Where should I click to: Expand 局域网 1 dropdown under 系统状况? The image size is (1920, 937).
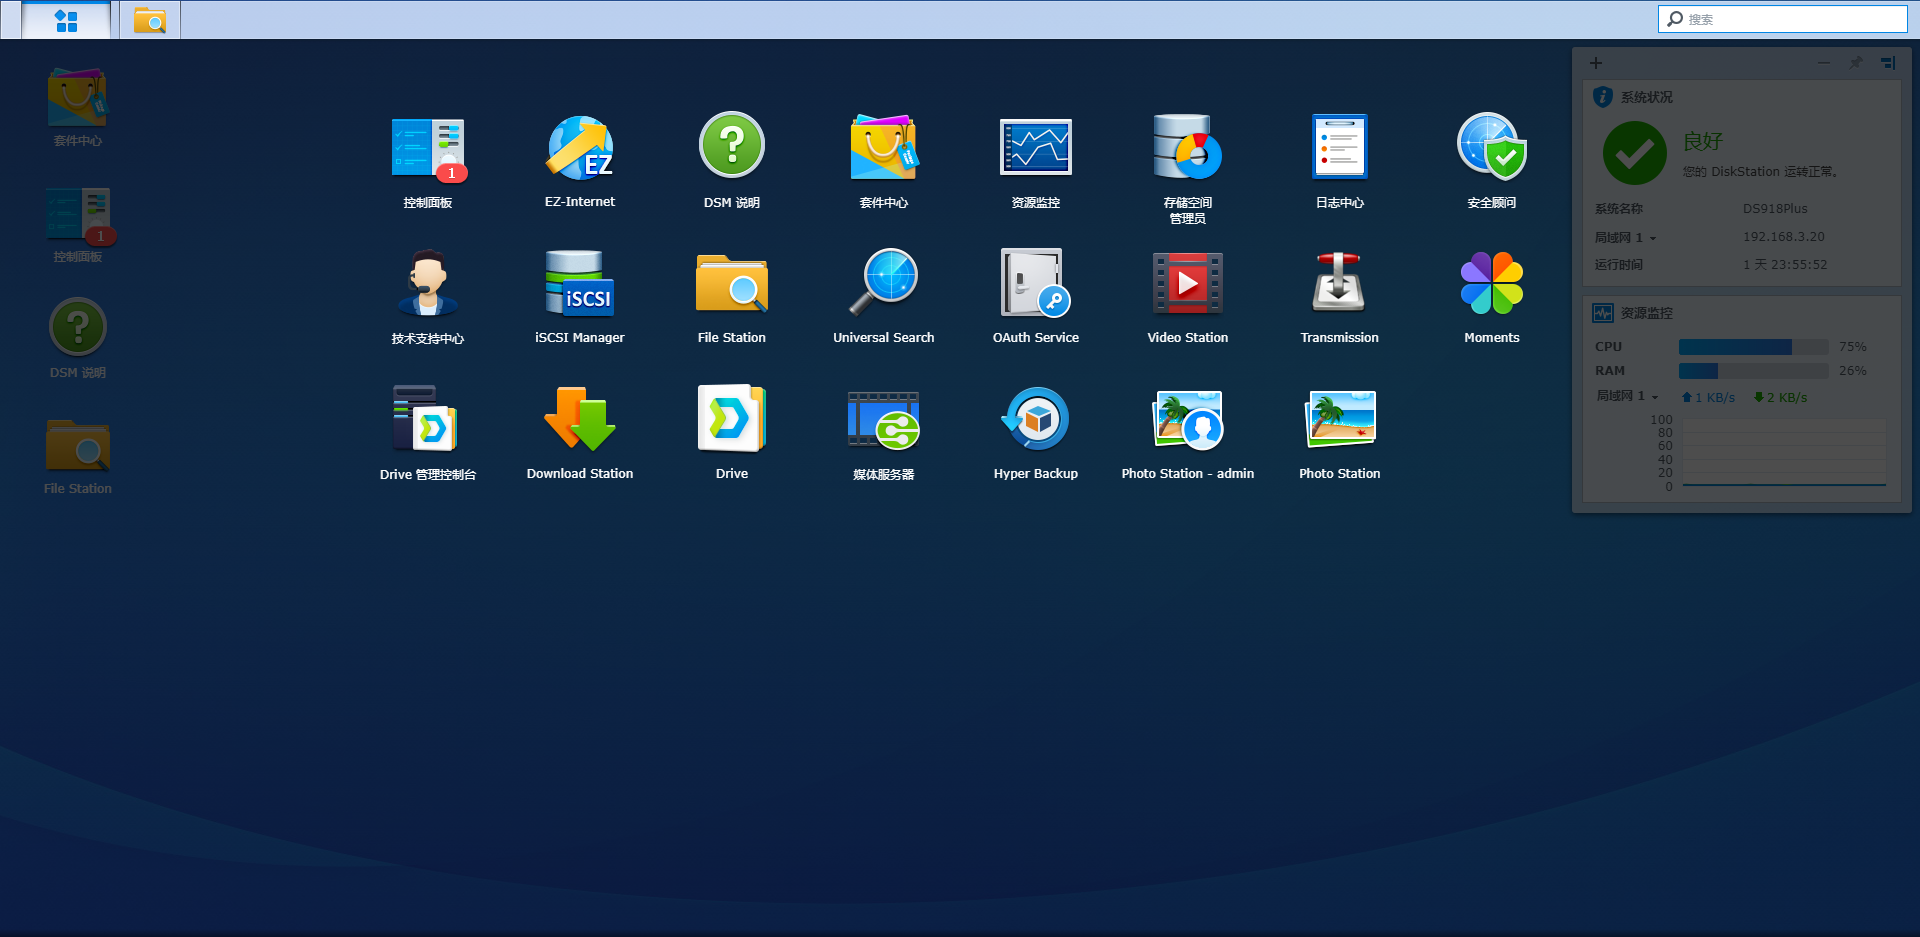pyautogui.click(x=1625, y=238)
